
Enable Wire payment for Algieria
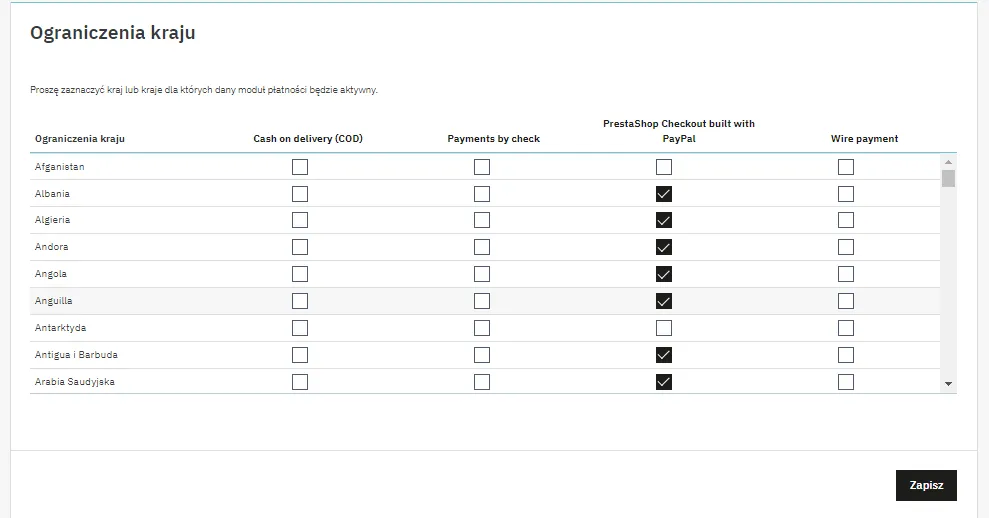(846, 220)
